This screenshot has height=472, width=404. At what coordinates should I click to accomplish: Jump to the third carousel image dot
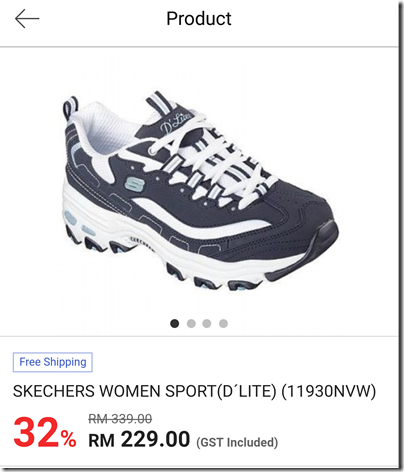click(207, 323)
